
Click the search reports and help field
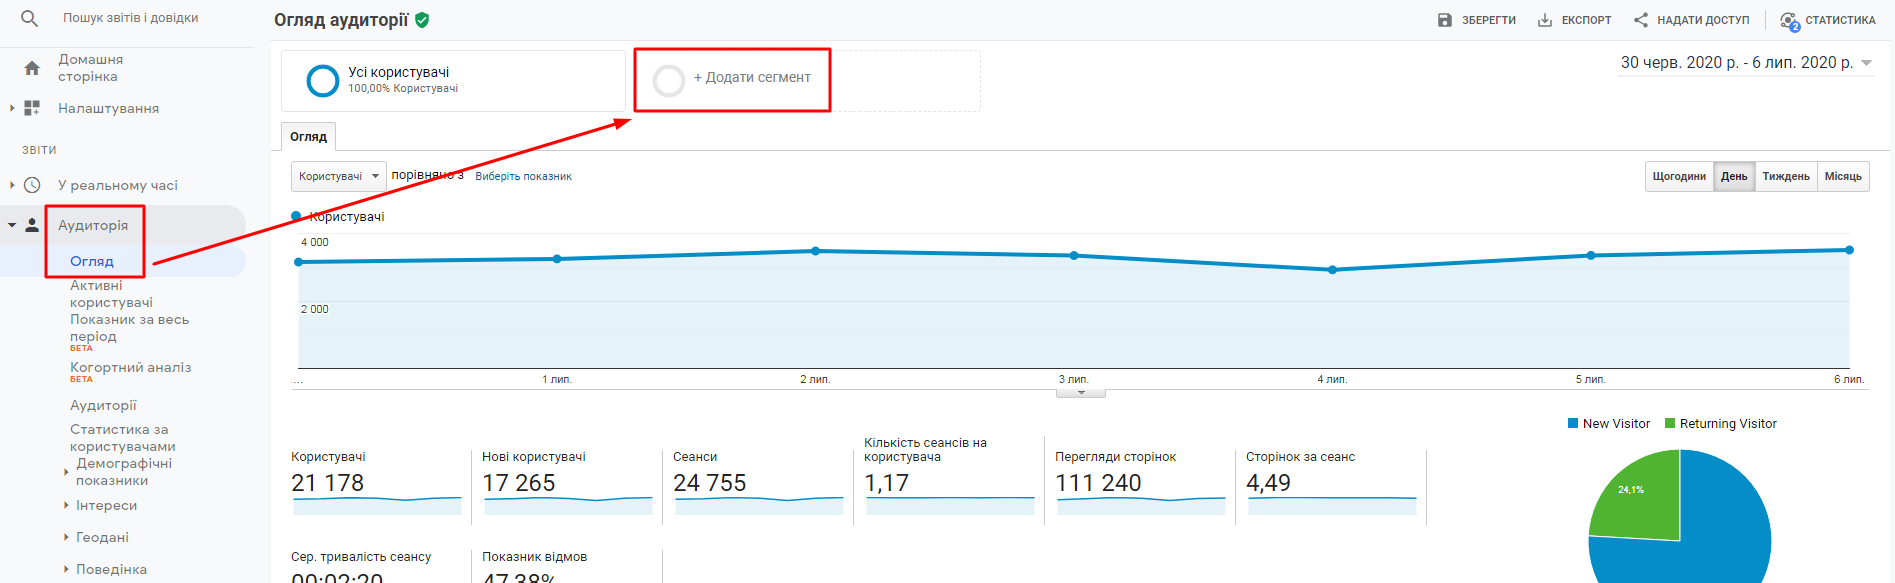[131, 18]
